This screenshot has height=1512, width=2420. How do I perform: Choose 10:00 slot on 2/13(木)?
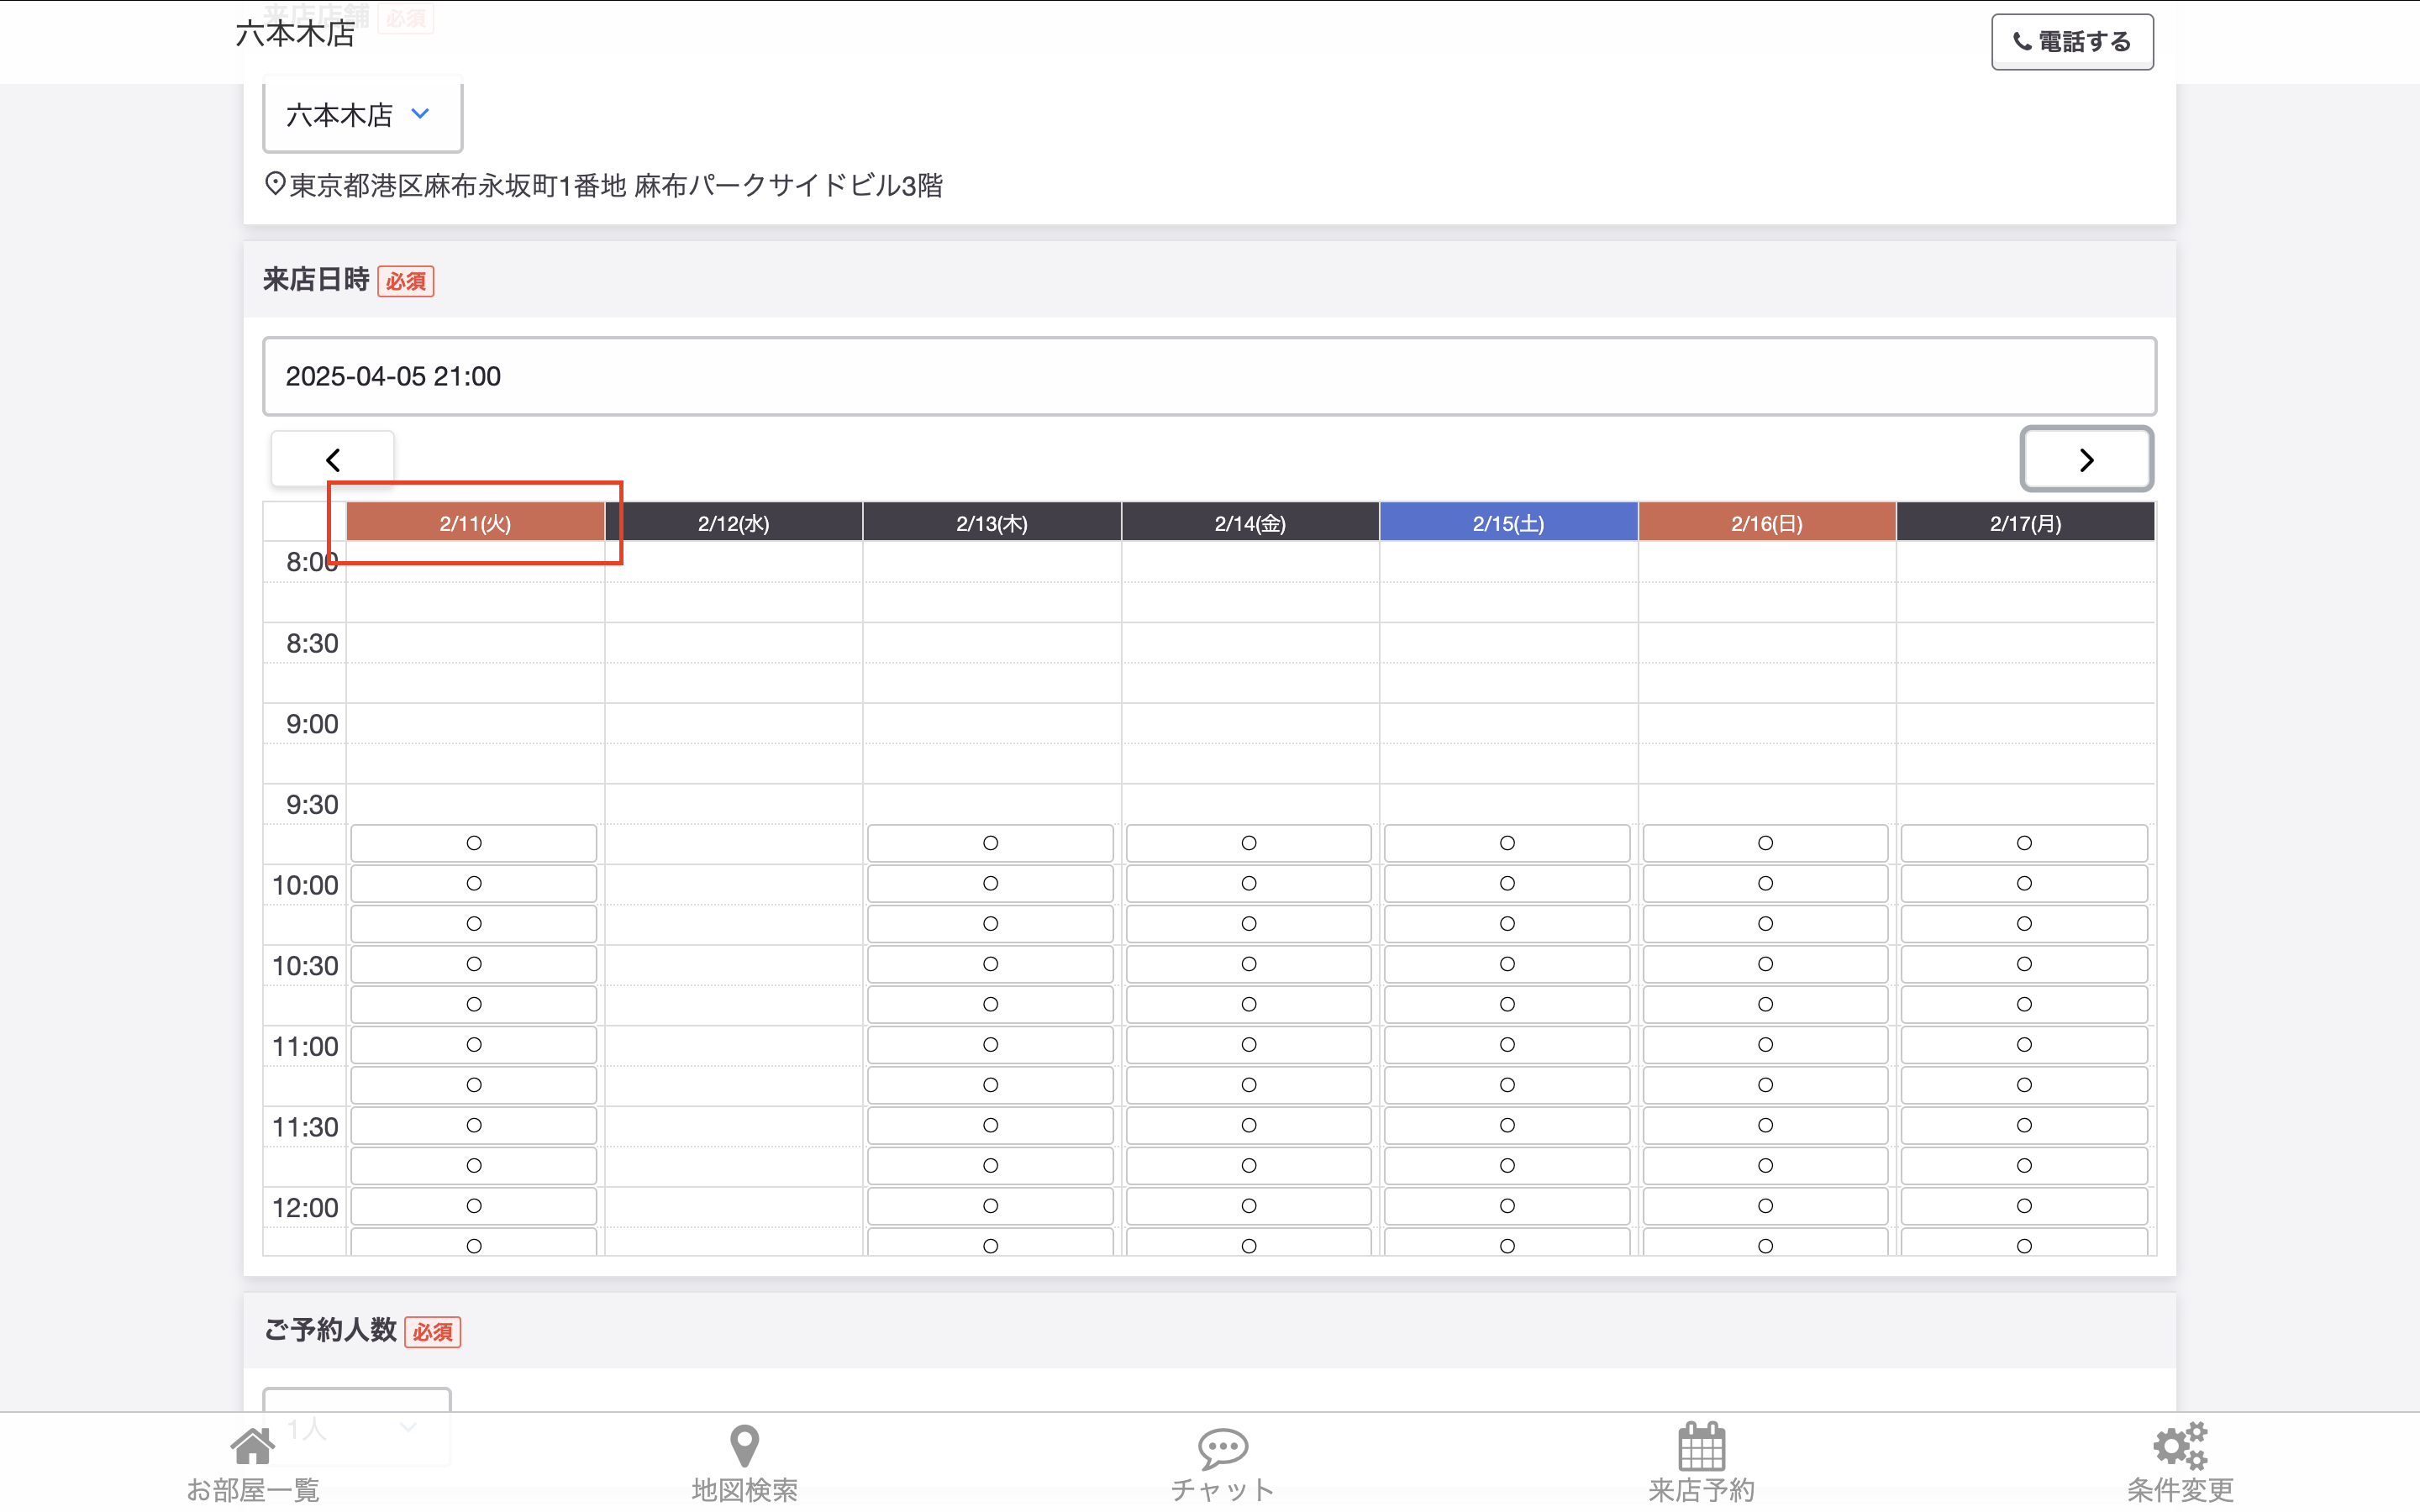tap(990, 884)
